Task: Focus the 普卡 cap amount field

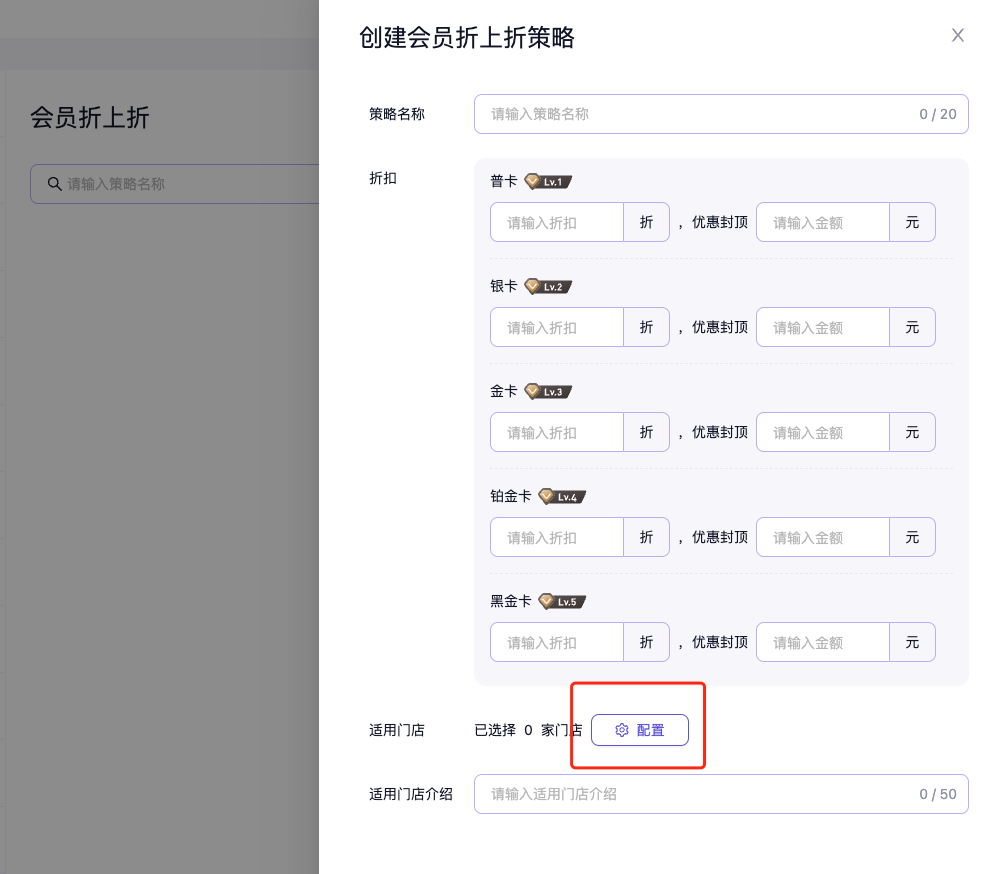Action: (x=822, y=222)
